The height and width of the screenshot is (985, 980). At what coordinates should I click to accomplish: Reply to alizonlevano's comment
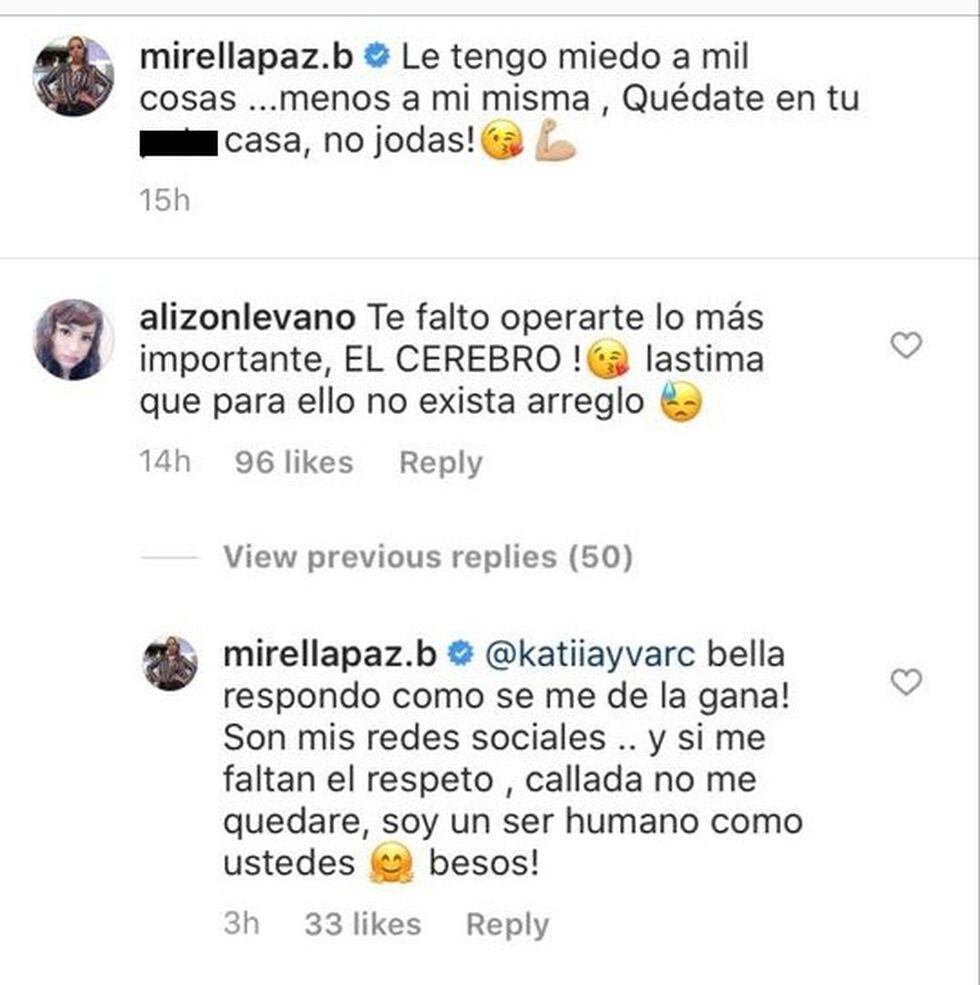click(x=440, y=463)
